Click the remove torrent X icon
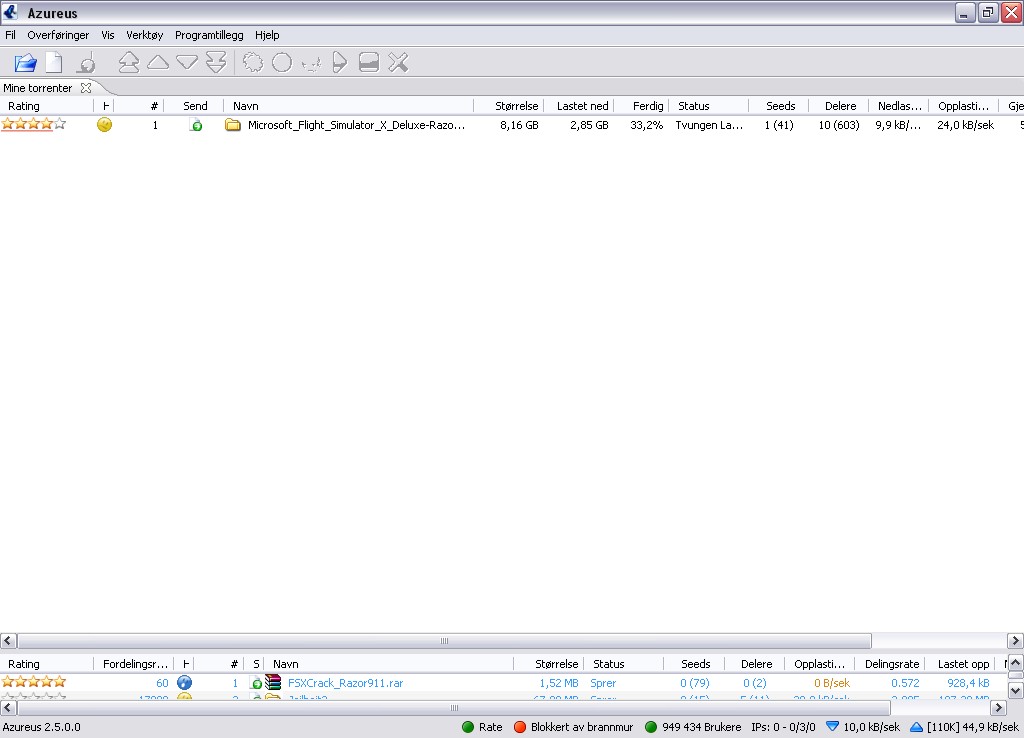This screenshot has width=1024, height=738. [x=398, y=63]
